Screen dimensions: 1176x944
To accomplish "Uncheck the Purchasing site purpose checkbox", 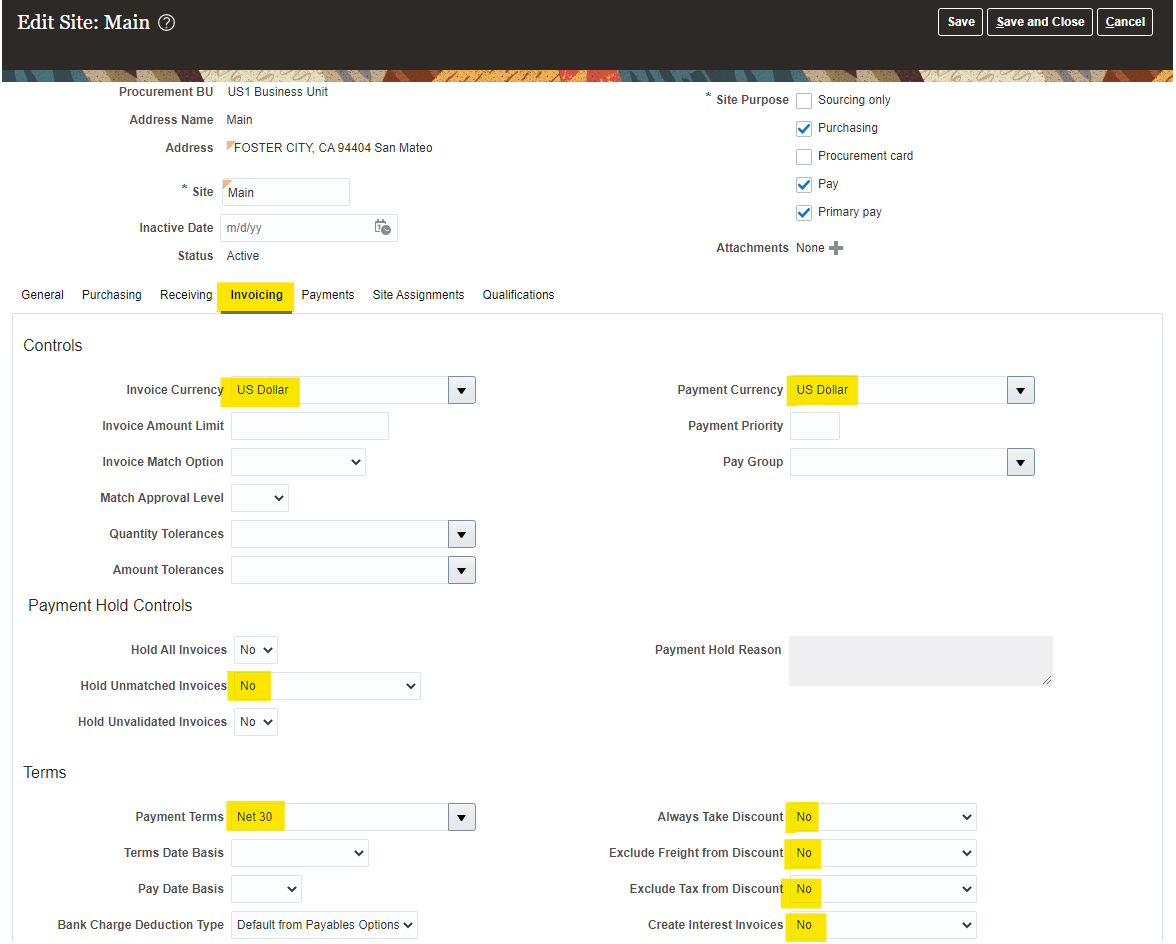I will point(804,129).
